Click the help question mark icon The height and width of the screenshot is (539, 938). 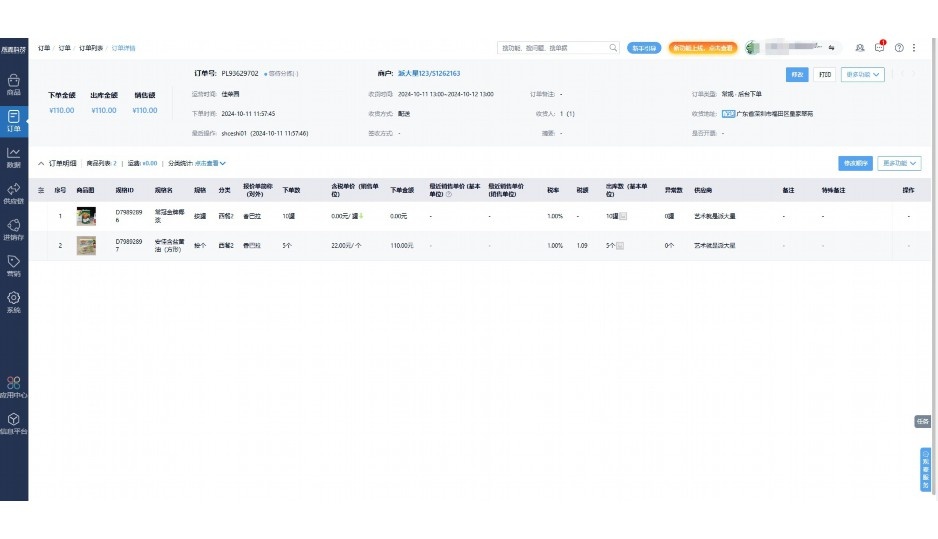[x=899, y=47]
